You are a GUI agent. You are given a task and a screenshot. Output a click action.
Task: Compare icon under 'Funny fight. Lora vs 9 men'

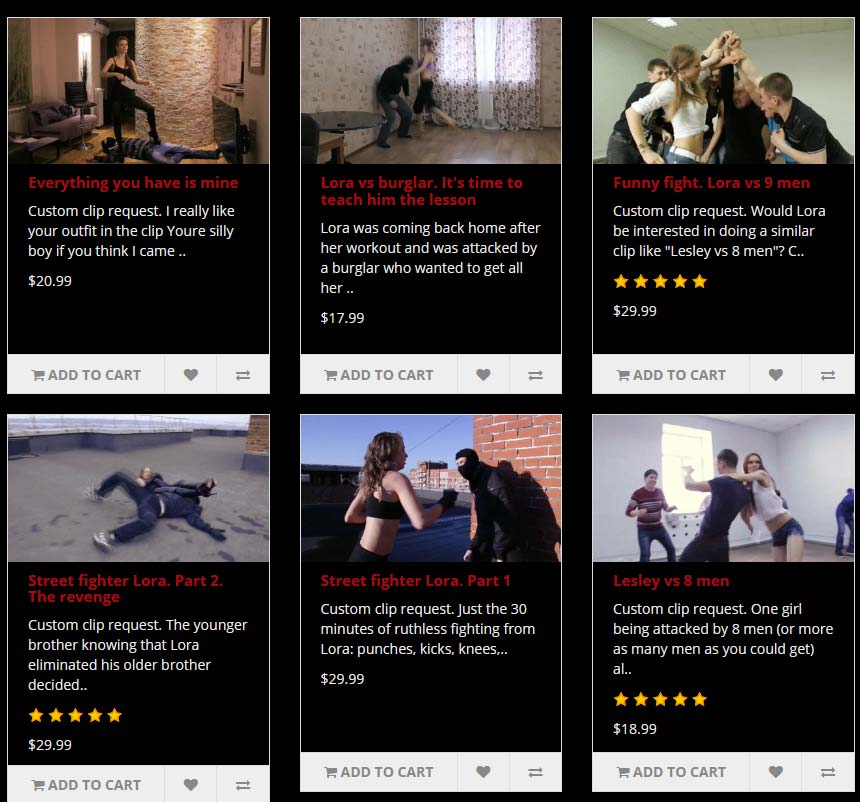[828, 375]
